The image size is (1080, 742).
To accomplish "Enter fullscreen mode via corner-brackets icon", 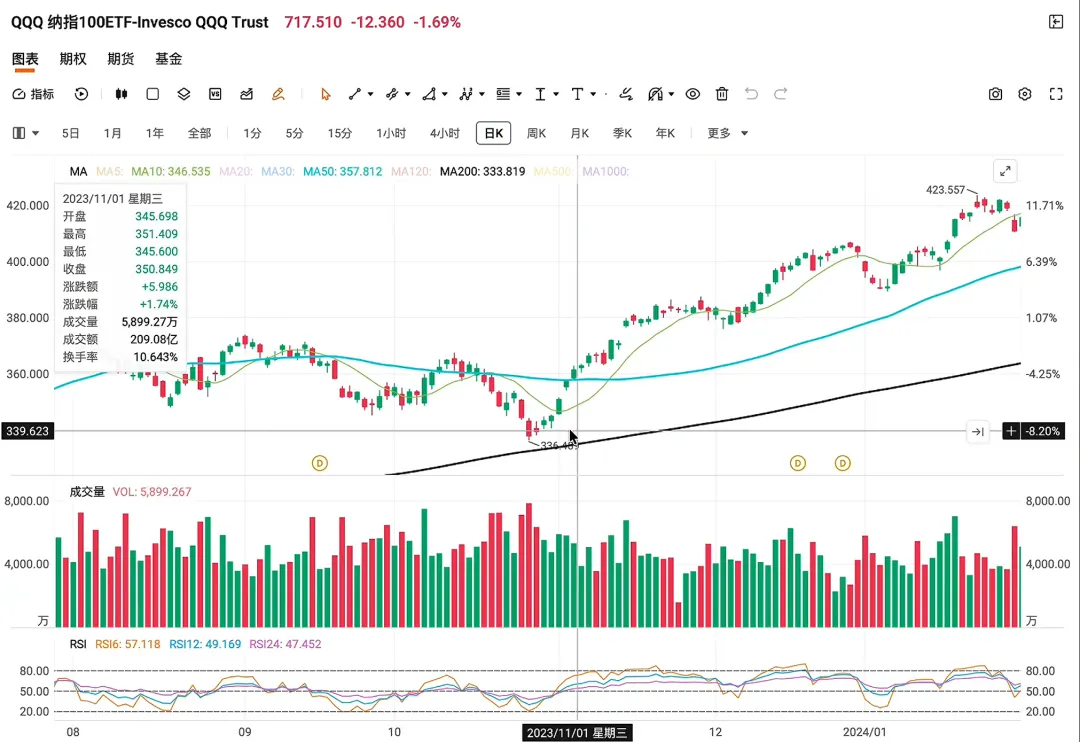I will [x=1056, y=94].
